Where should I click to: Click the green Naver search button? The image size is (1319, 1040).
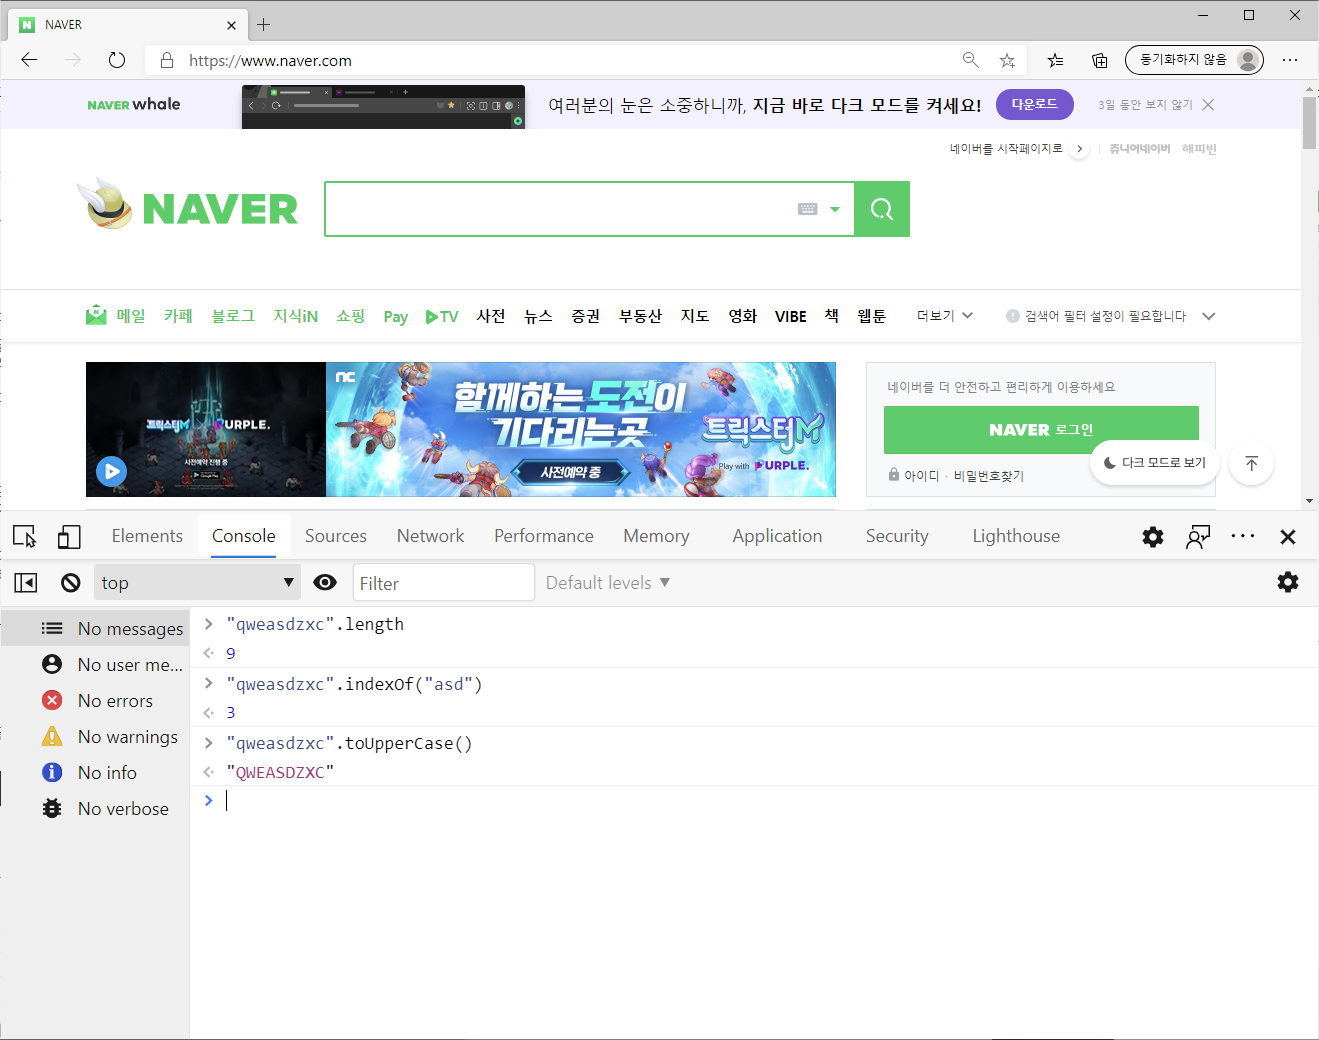[x=882, y=209]
